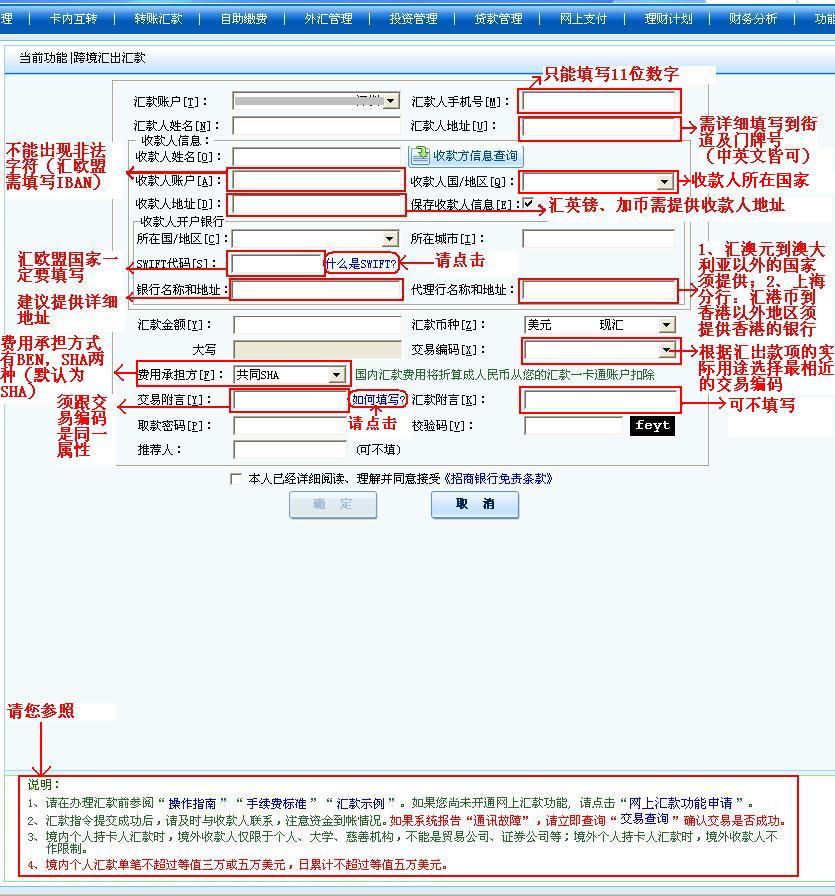
Task: Click the 汇款人地址 input field
Action: click(x=599, y=127)
